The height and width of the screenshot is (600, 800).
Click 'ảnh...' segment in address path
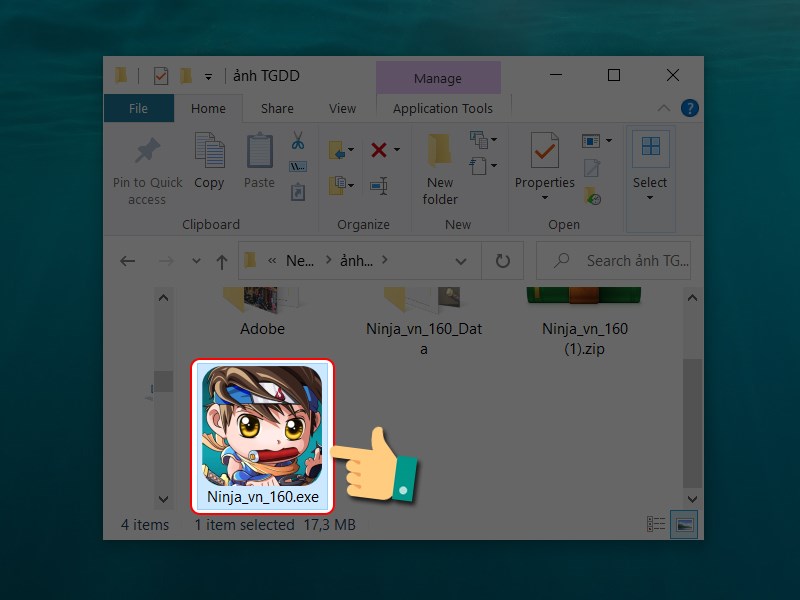tap(357, 261)
